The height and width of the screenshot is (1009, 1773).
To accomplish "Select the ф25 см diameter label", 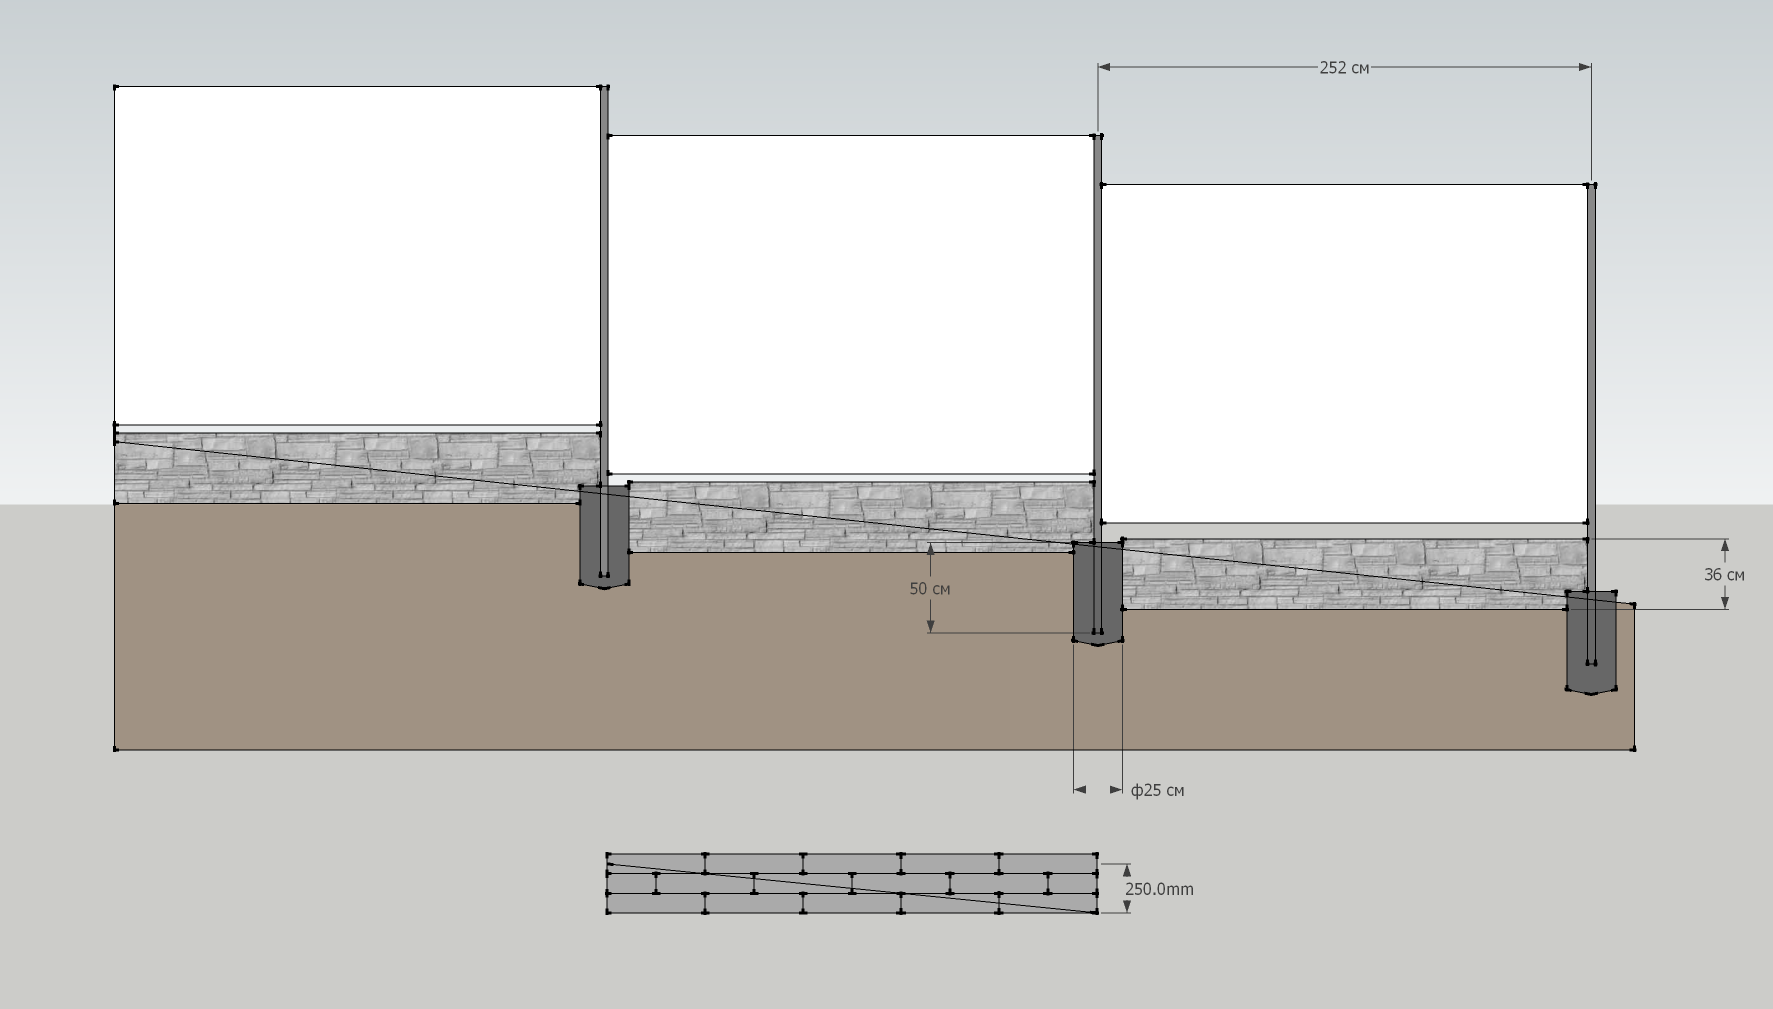I will click(x=1157, y=790).
